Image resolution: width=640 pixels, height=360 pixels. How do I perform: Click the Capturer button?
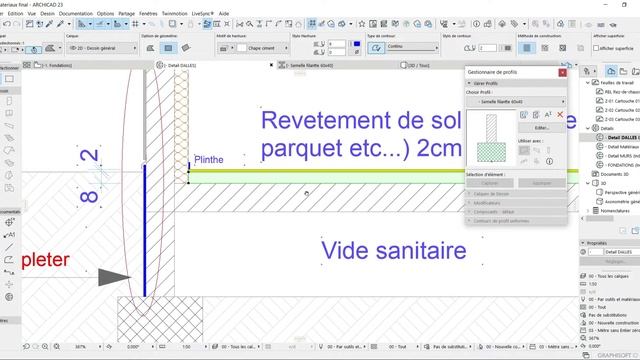(490, 183)
